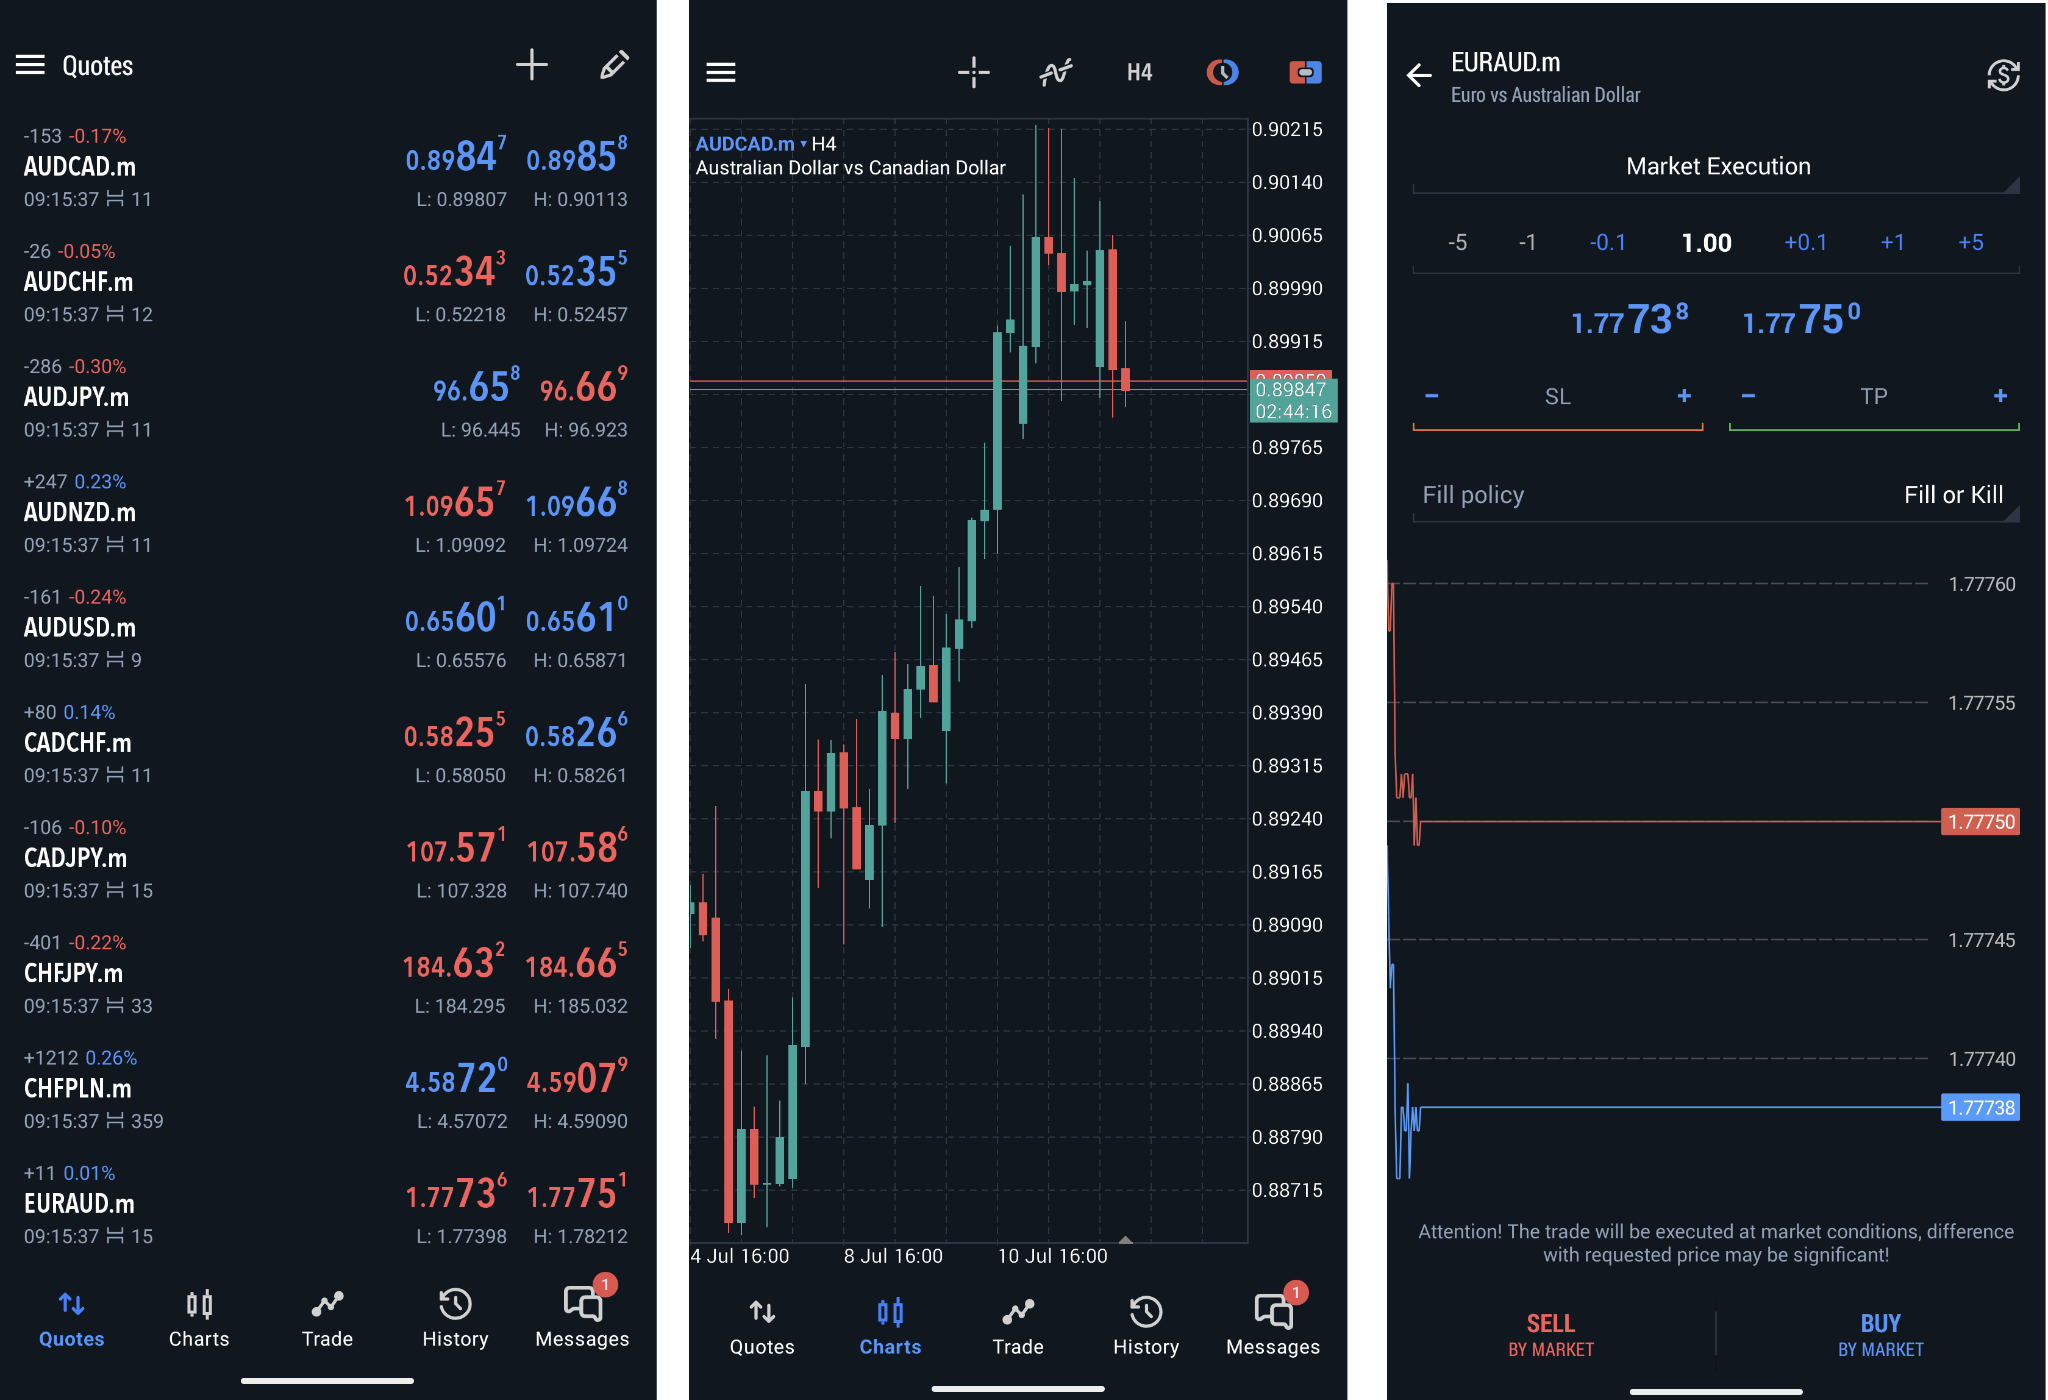Open History tab on chart screen bar
The height and width of the screenshot is (1400, 2048).
point(1146,1326)
